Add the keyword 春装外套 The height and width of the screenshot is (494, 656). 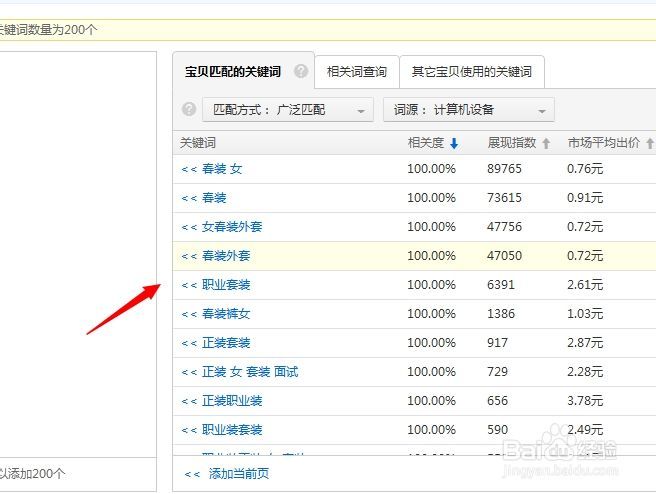[x=226, y=256]
